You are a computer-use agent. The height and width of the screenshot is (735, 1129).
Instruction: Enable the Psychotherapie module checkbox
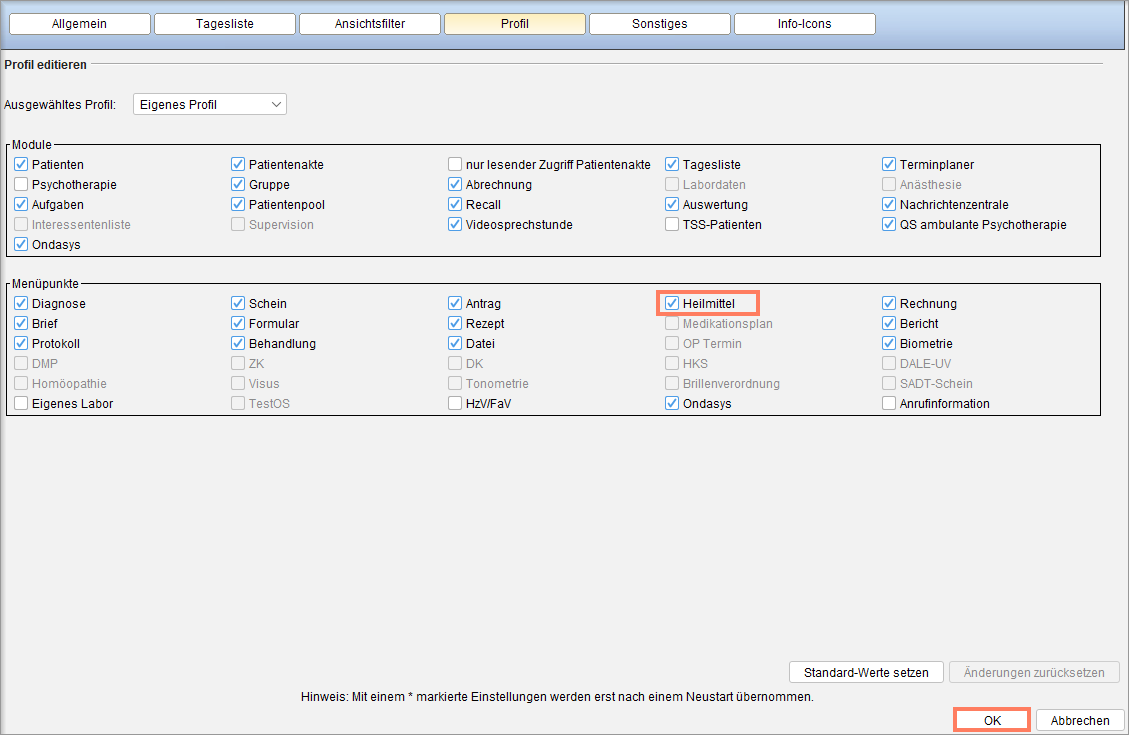coord(21,184)
